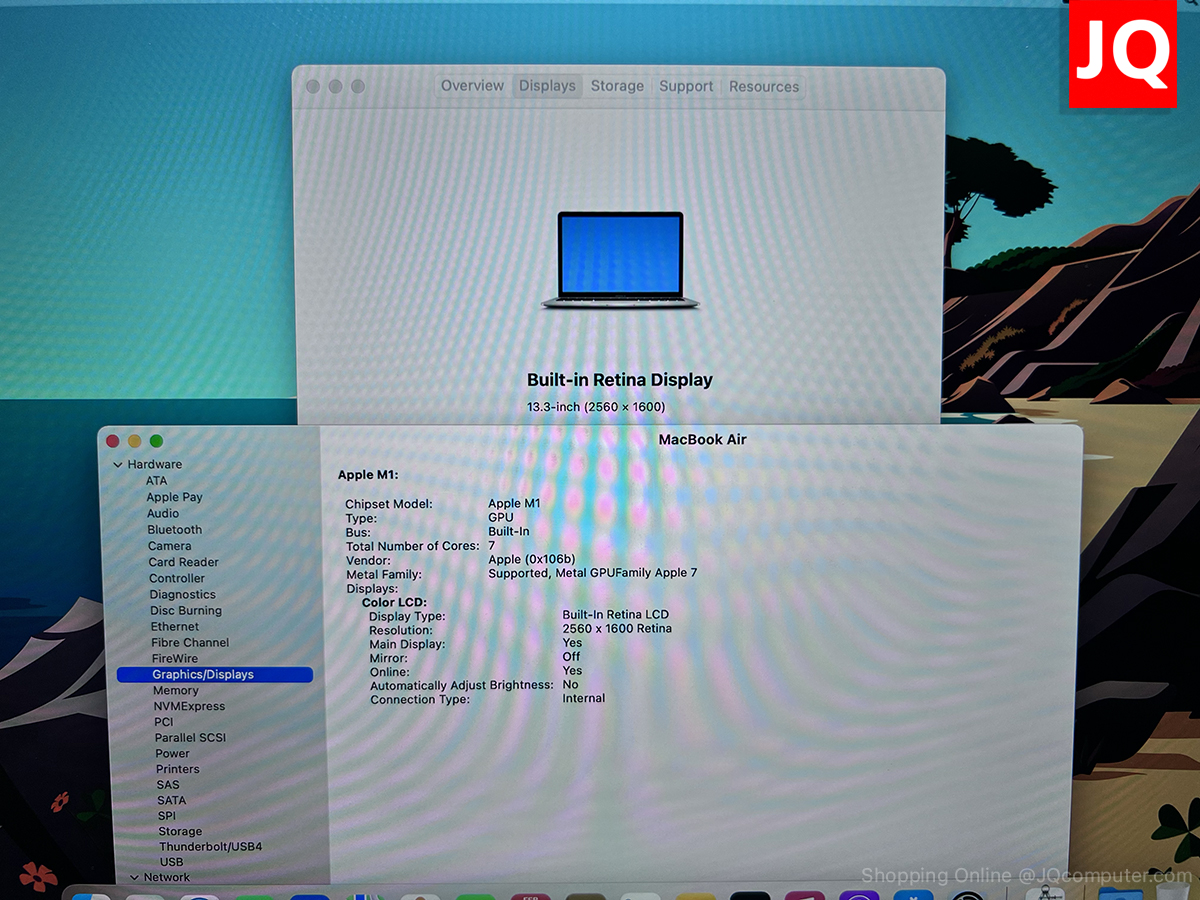Select Printers in the sidebar
The width and height of the screenshot is (1200, 900).
click(178, 769)
